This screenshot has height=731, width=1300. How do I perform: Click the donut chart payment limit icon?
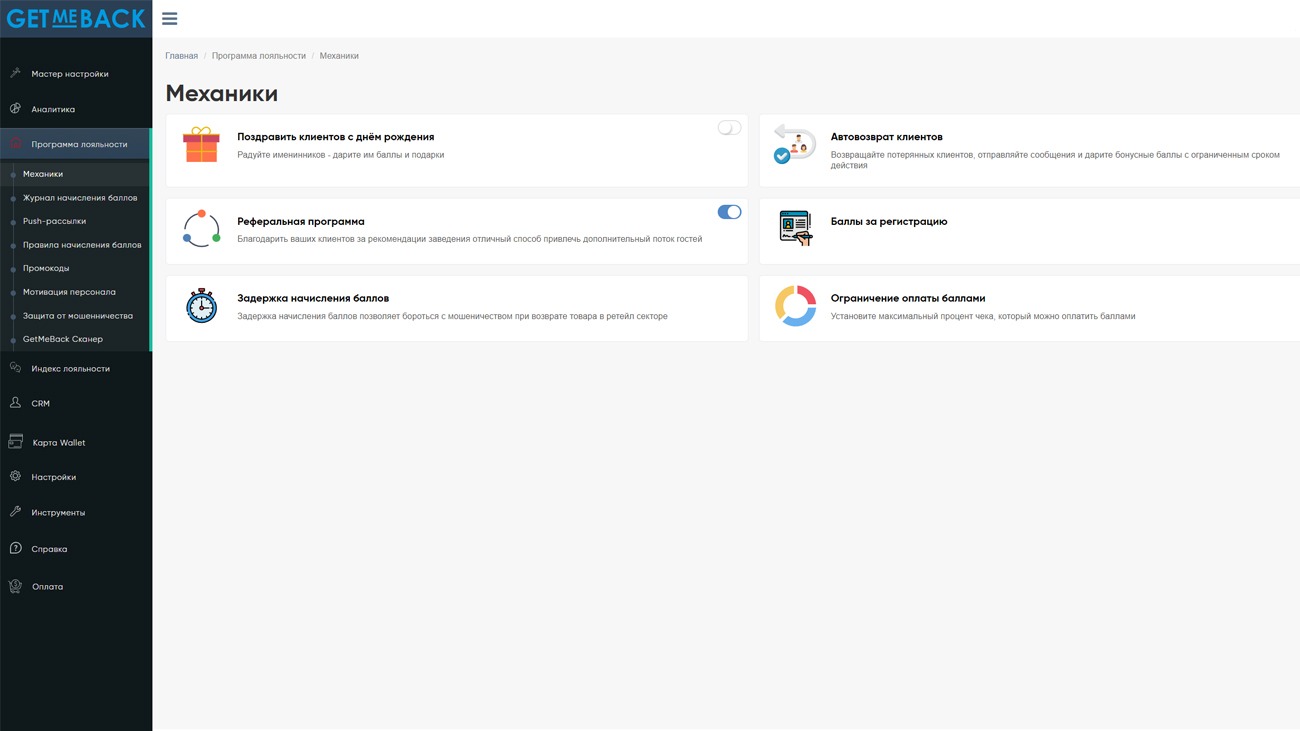(795, 306)
